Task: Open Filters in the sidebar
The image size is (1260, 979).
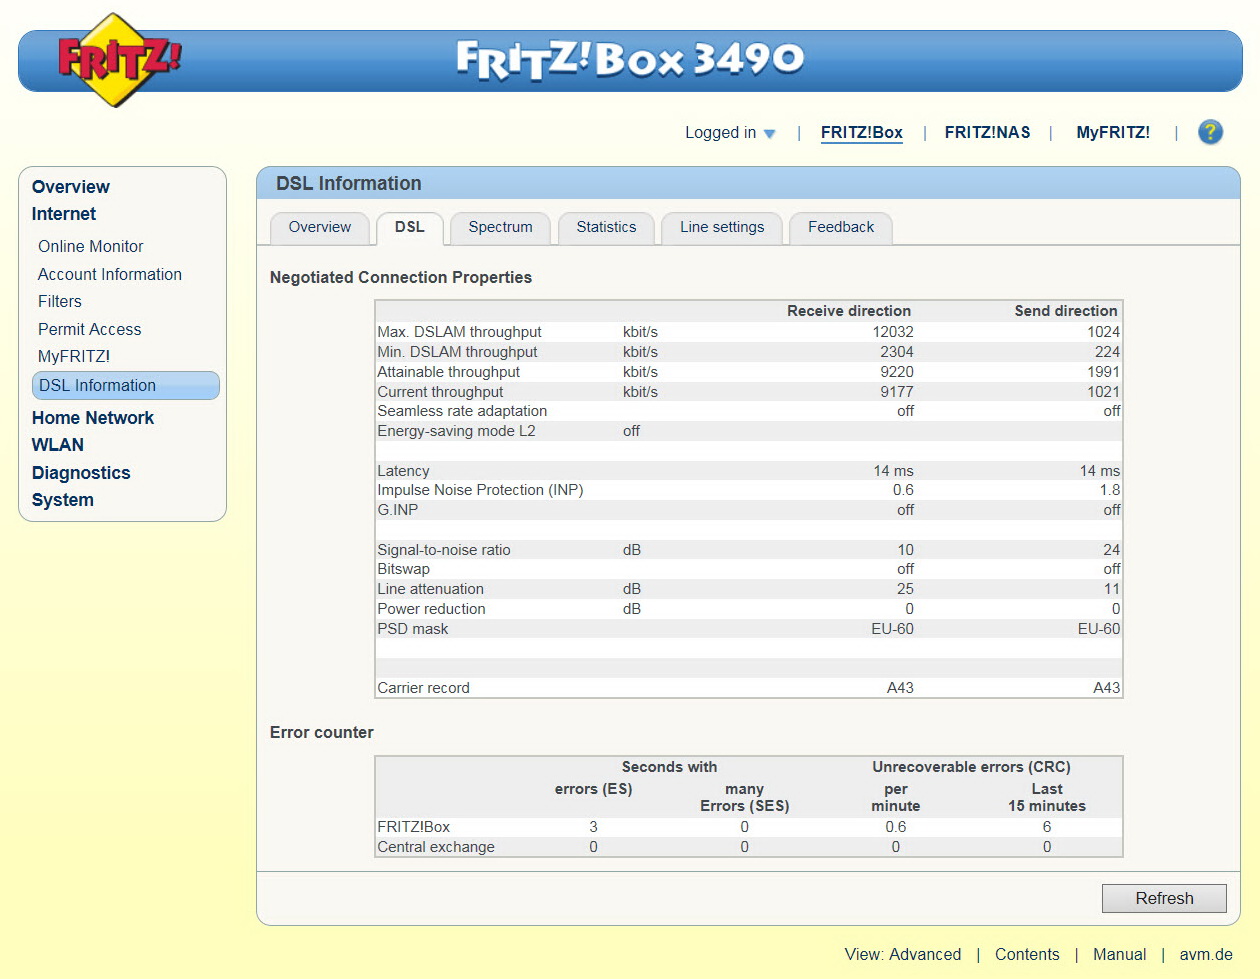Action: tap(60, 301)
